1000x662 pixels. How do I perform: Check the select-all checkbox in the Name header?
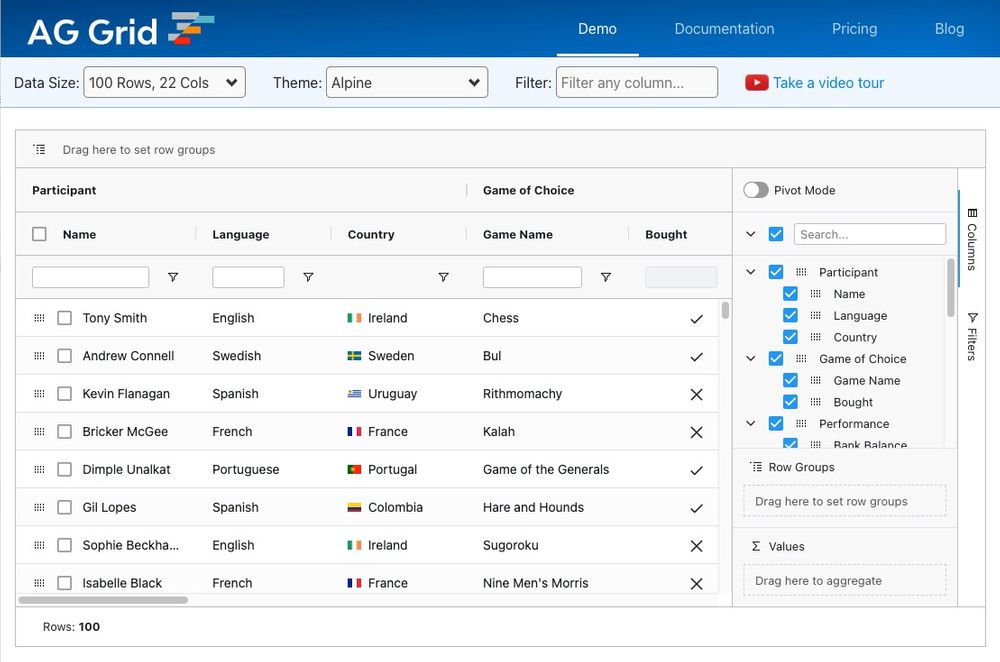tap(37, 234)
